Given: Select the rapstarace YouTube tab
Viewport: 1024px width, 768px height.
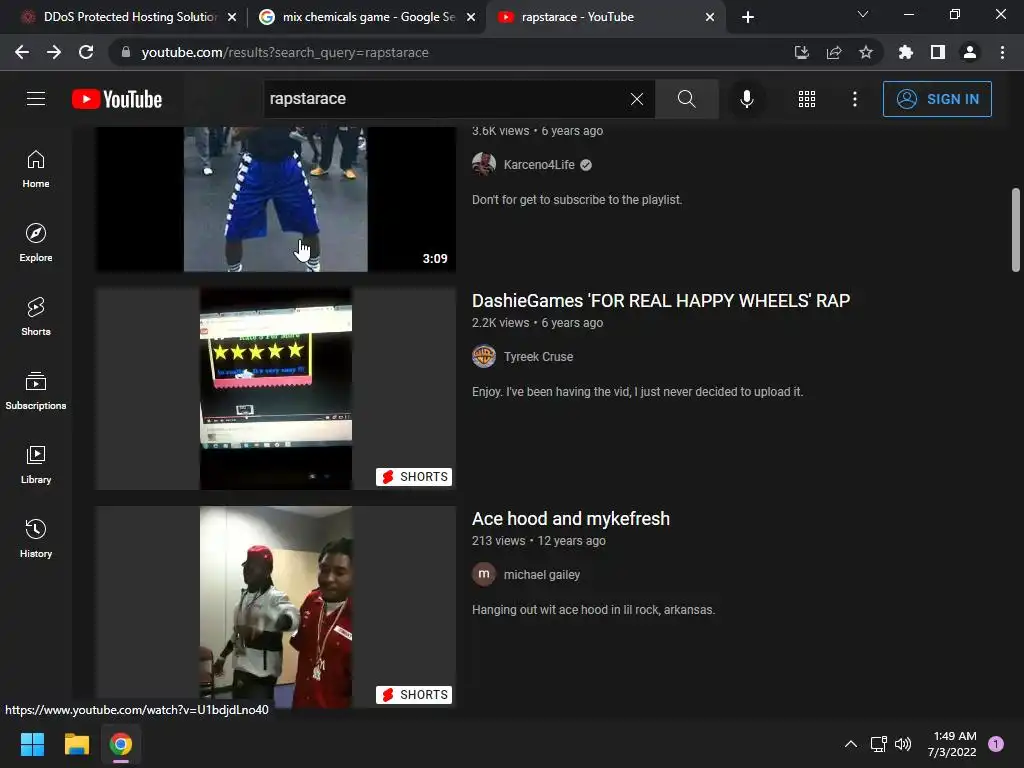Looking at the screenshot, I should pos(606,17).
